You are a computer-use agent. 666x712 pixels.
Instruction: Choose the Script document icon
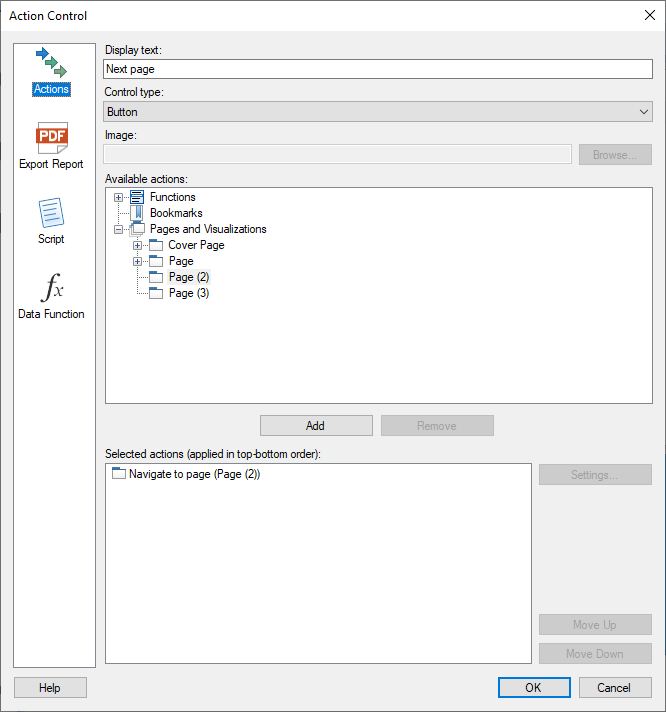click(x=51, y=213)
